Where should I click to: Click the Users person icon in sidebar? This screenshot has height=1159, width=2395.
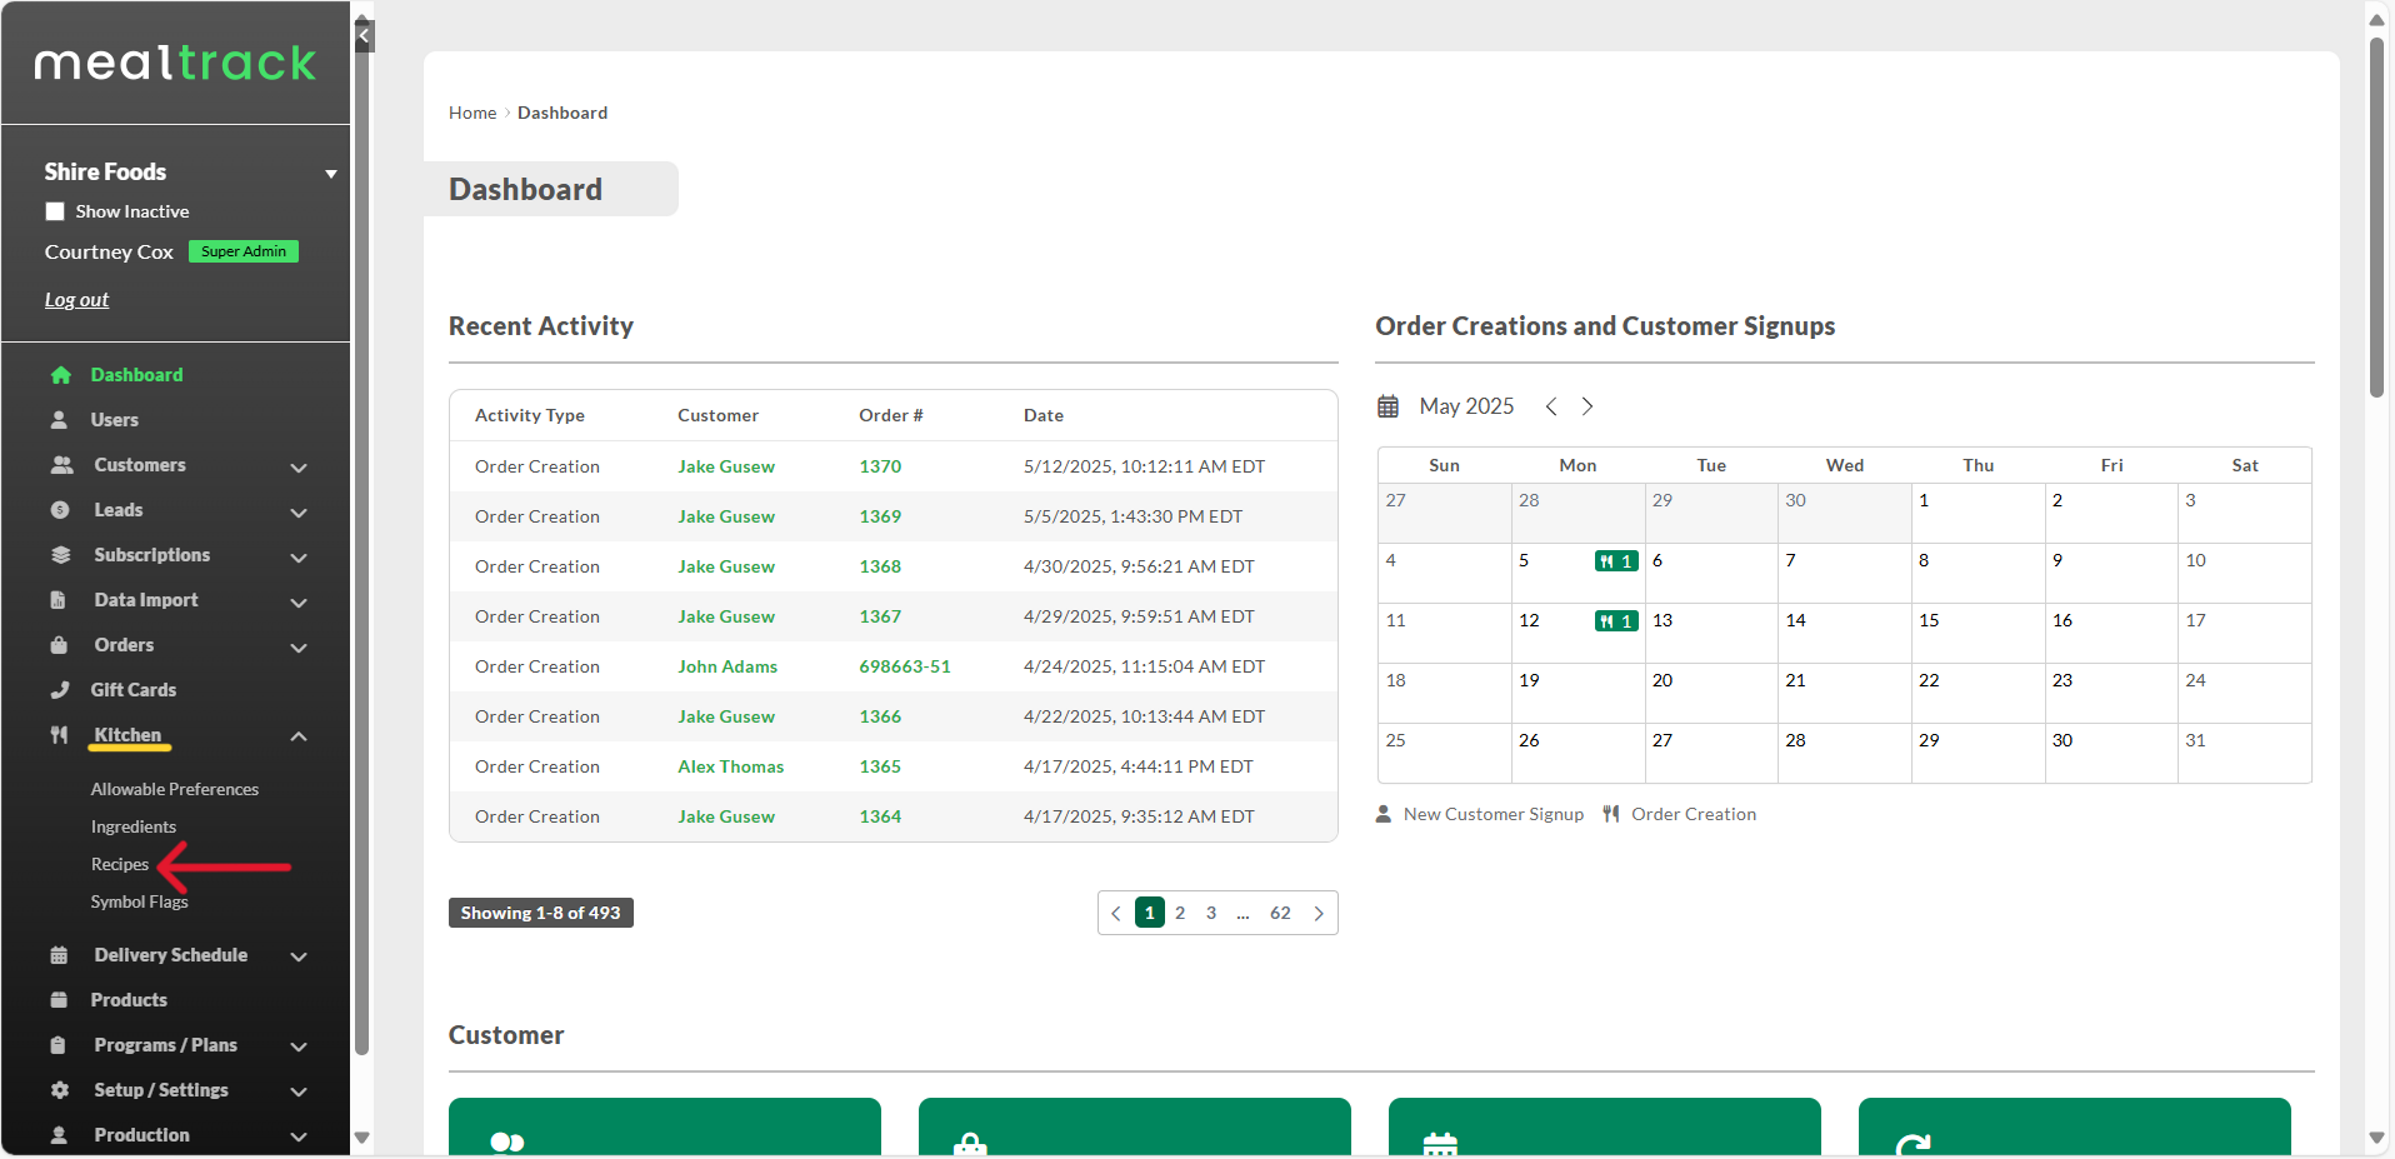[60, 420]
